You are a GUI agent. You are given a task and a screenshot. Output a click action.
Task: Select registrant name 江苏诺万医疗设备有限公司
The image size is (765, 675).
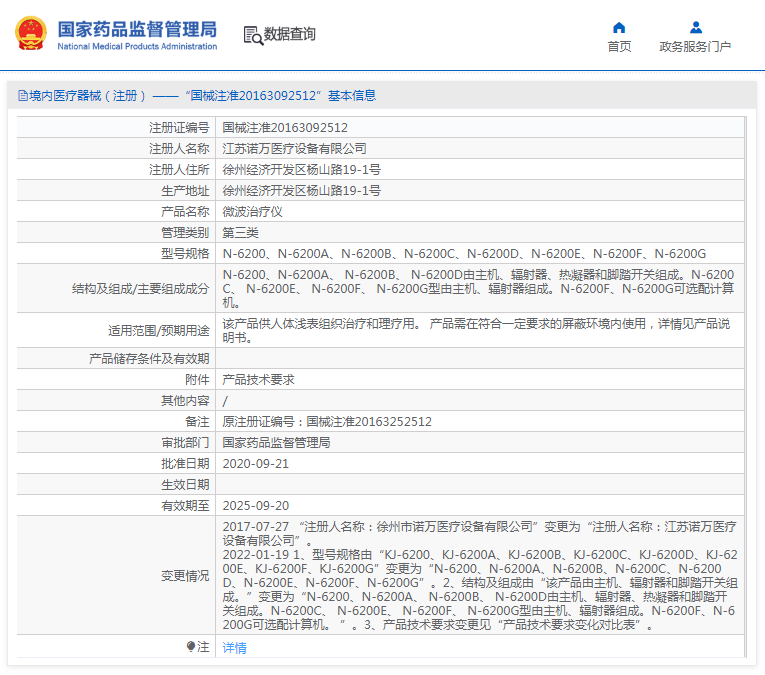(294, 149)
